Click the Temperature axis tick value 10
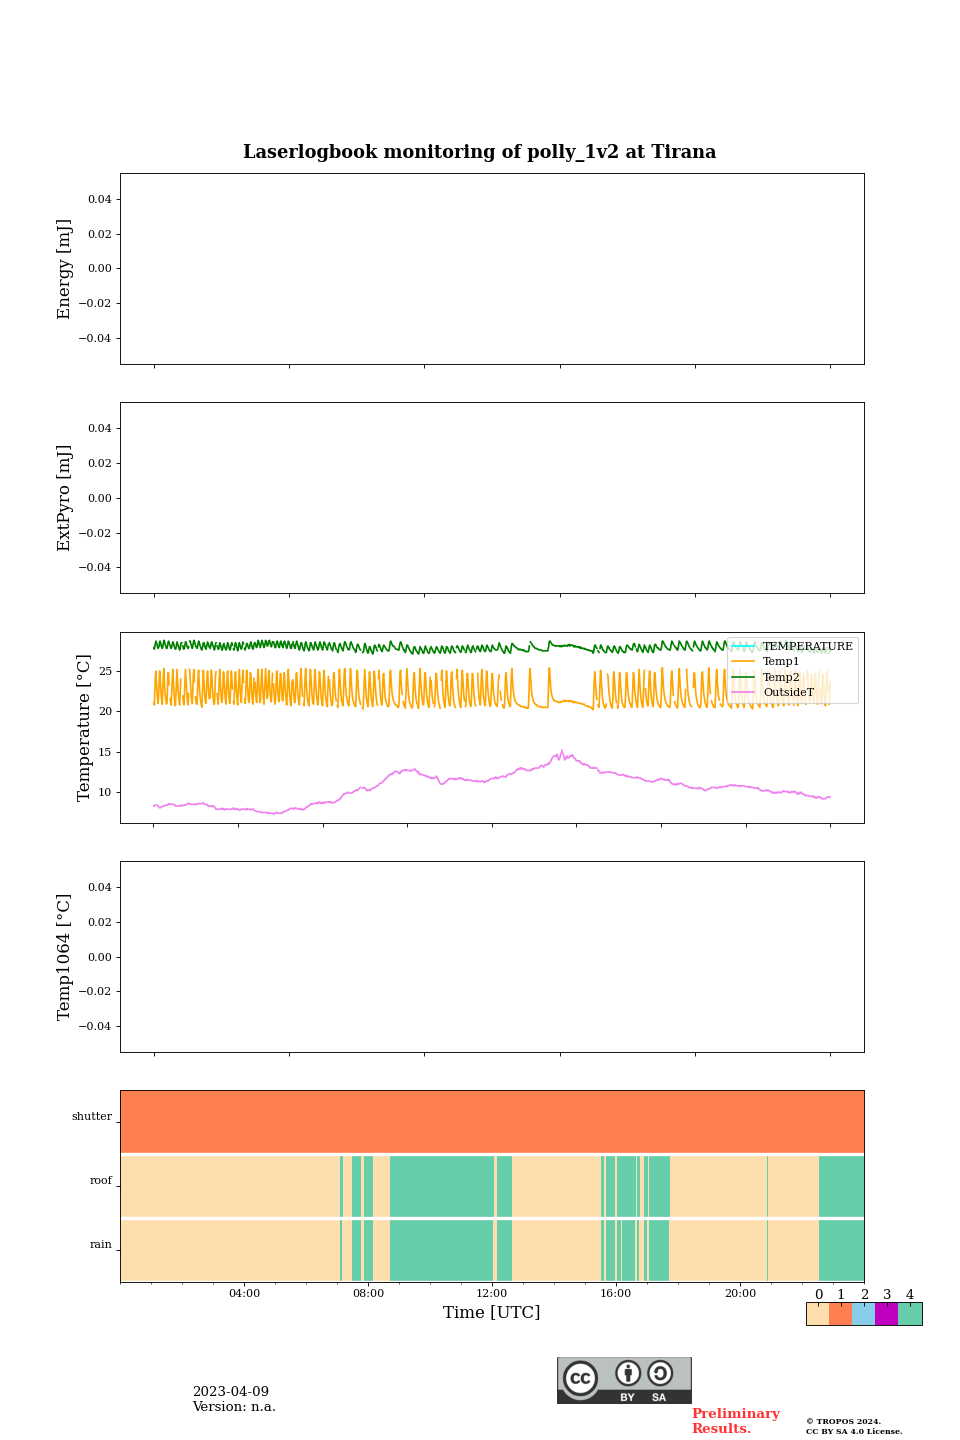Image resolution: width=960 pixels, height=1440 pixels. 105,793
